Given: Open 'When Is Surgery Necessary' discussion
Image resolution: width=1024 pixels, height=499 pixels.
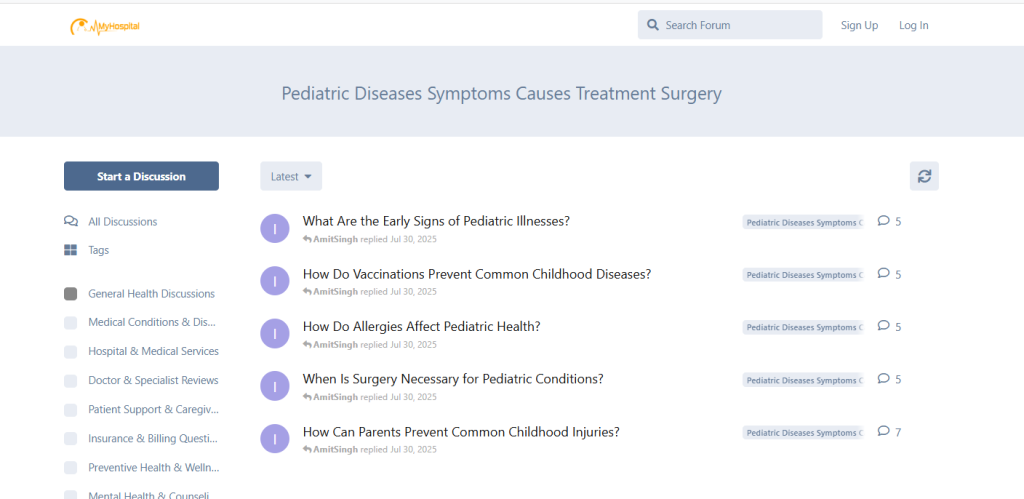Looking at the screenshot, I should (x=453, y=379).
